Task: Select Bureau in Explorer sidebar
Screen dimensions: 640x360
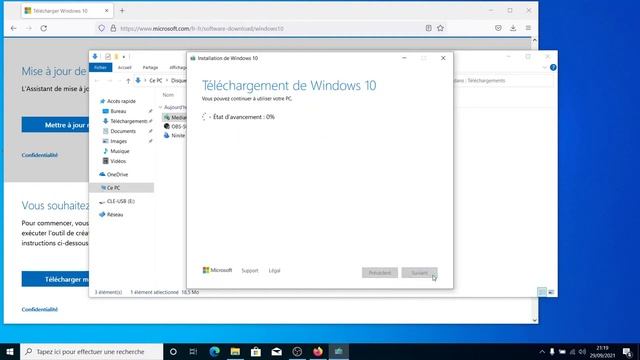Action: coord(118,111)
